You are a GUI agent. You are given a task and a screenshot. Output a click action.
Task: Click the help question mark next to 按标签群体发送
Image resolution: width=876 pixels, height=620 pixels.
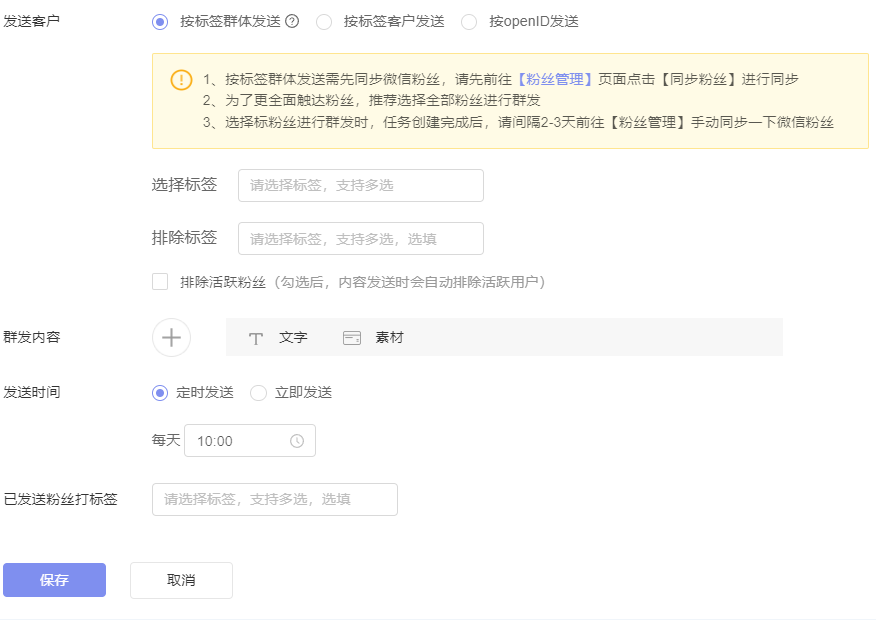[x=291, y=22]
